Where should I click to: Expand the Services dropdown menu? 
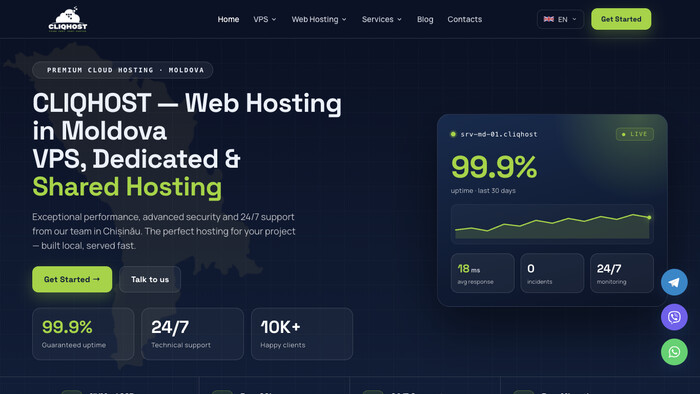tap(382, 19)
